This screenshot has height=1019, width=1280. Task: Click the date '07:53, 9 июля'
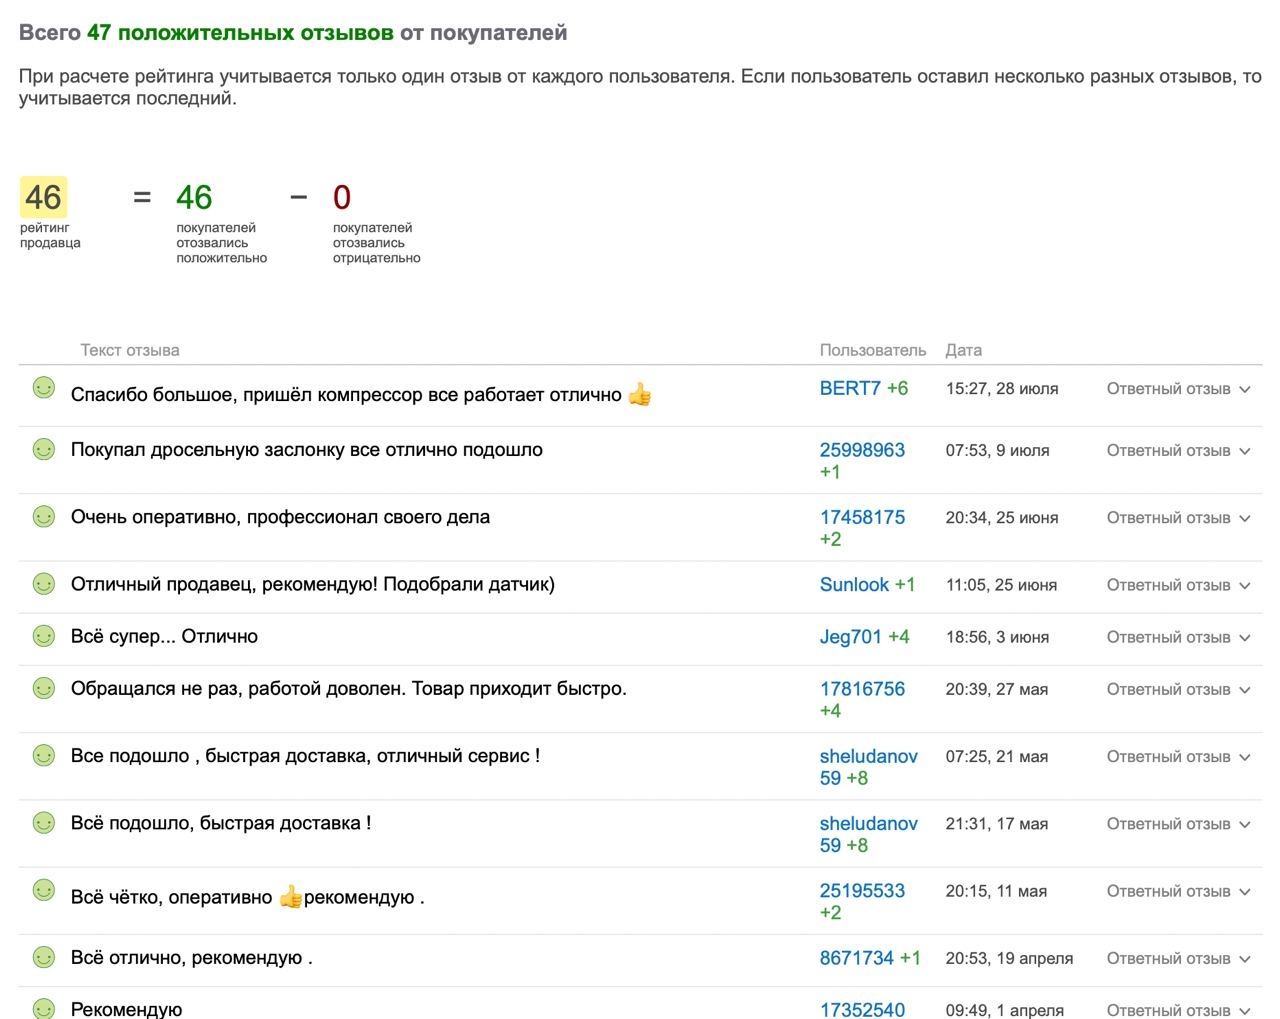998,450
